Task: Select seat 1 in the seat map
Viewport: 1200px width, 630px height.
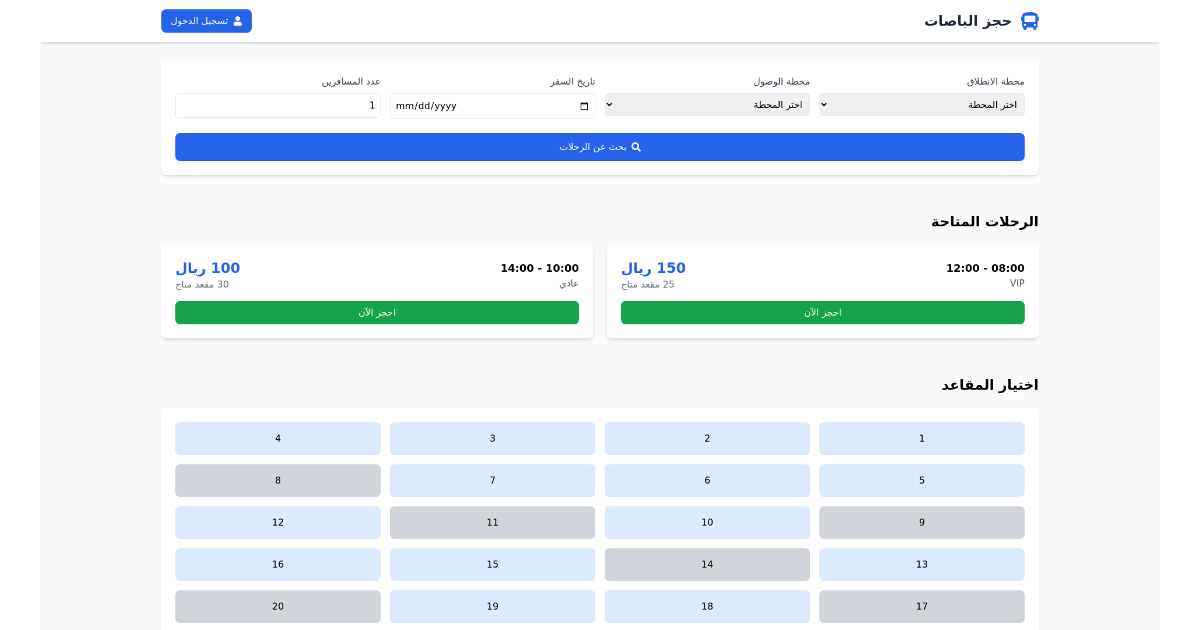Action: coord(921,438)
